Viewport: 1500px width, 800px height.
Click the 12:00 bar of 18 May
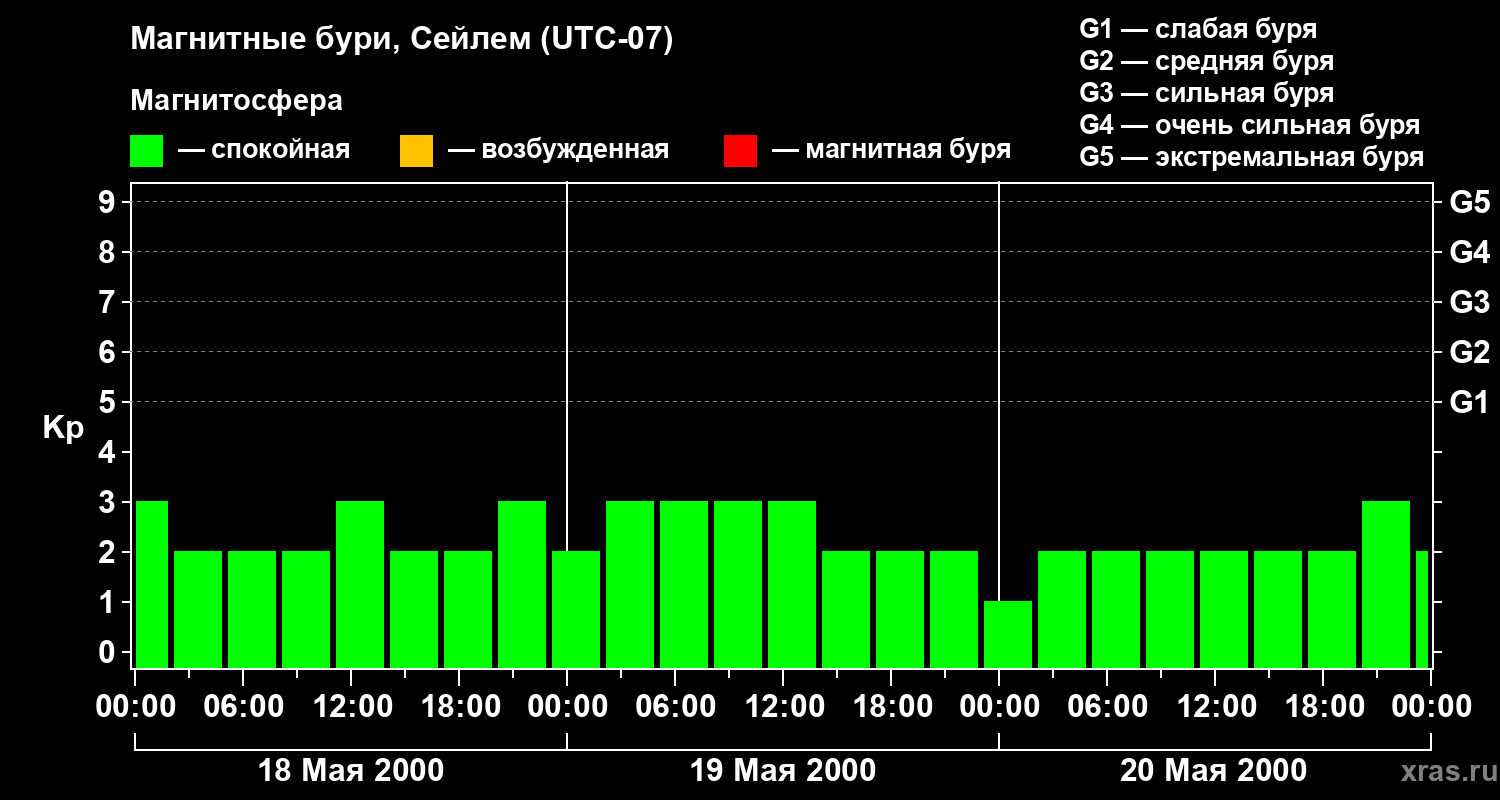[x=360, y=584]
